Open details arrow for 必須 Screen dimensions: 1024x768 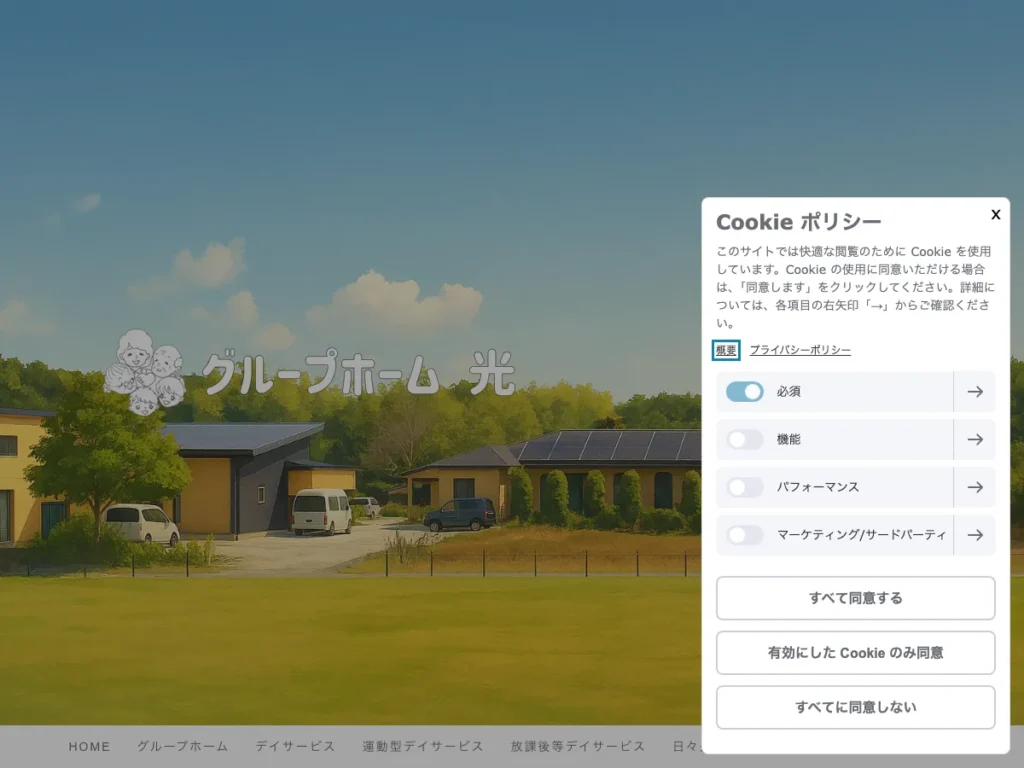coord(975,392)
